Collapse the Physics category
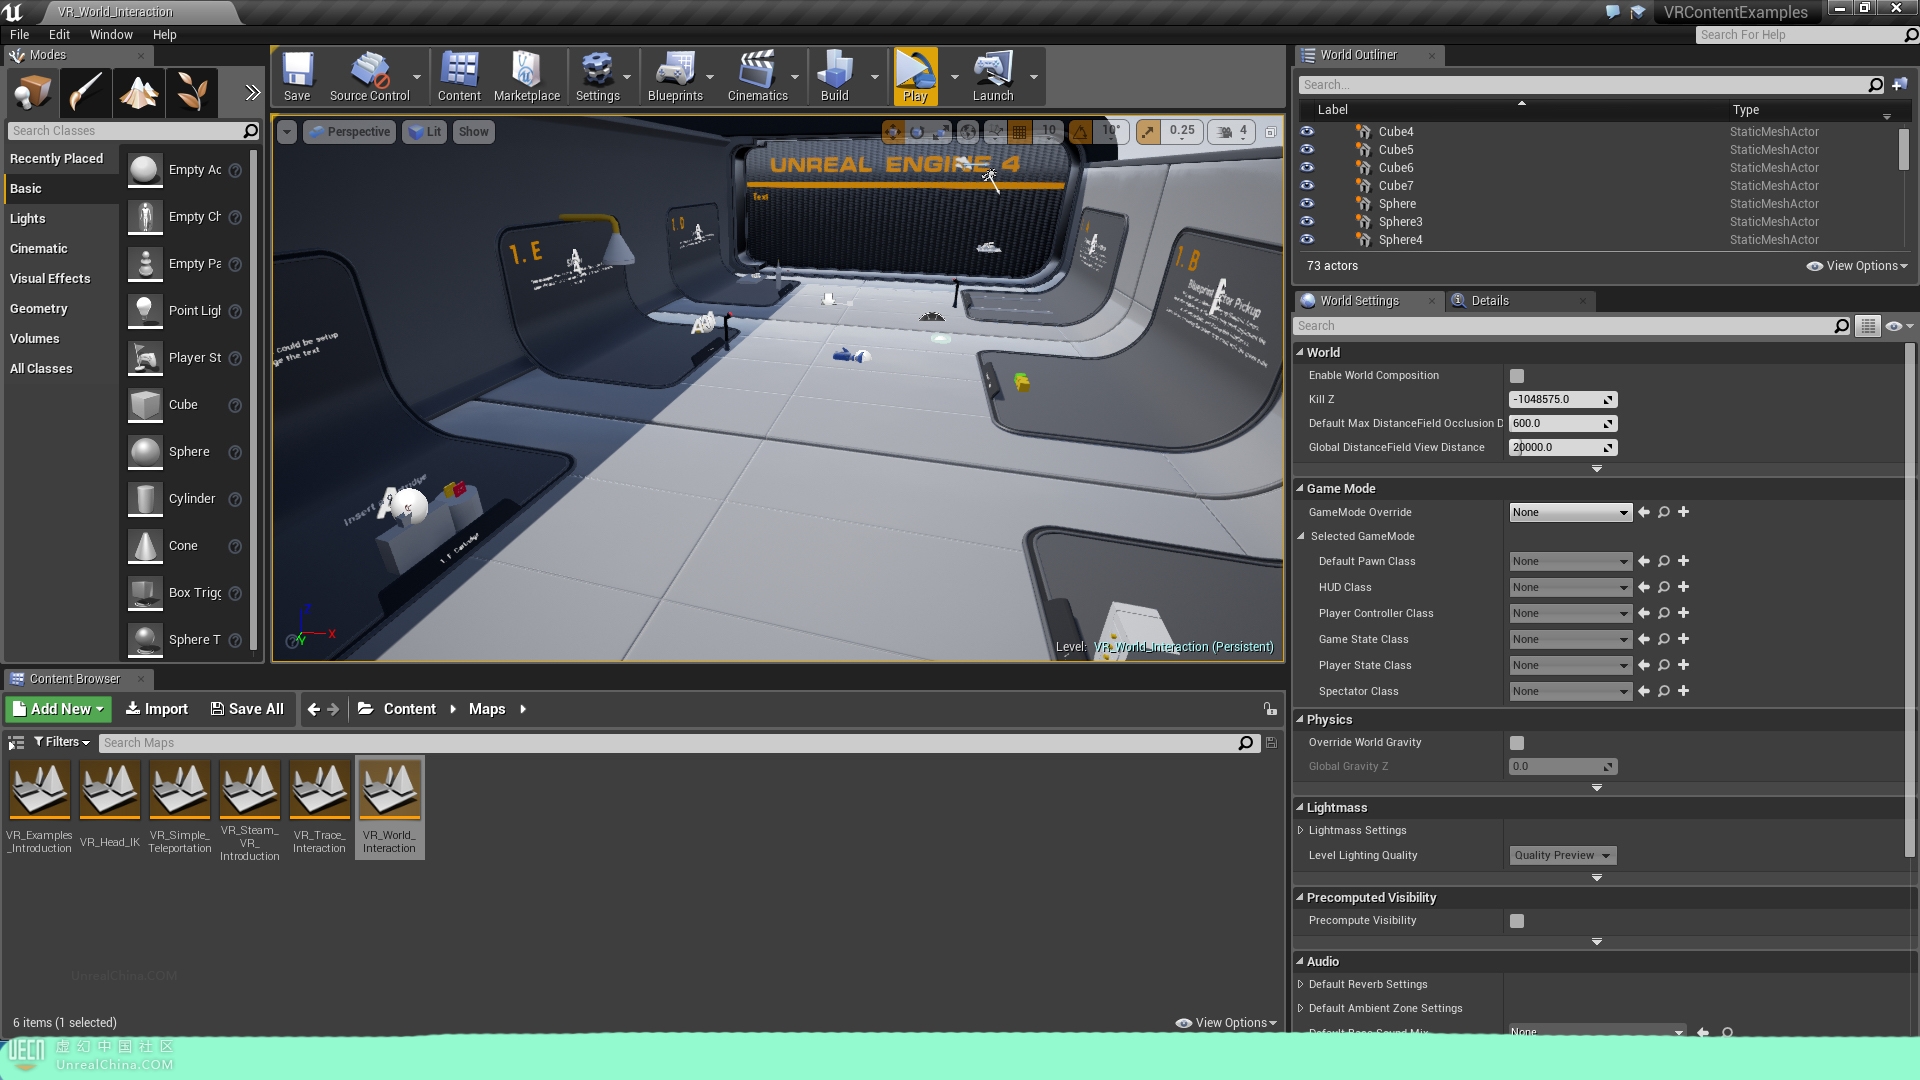The width and height of the screenshot is (1920, 1080). (1300, 719)
